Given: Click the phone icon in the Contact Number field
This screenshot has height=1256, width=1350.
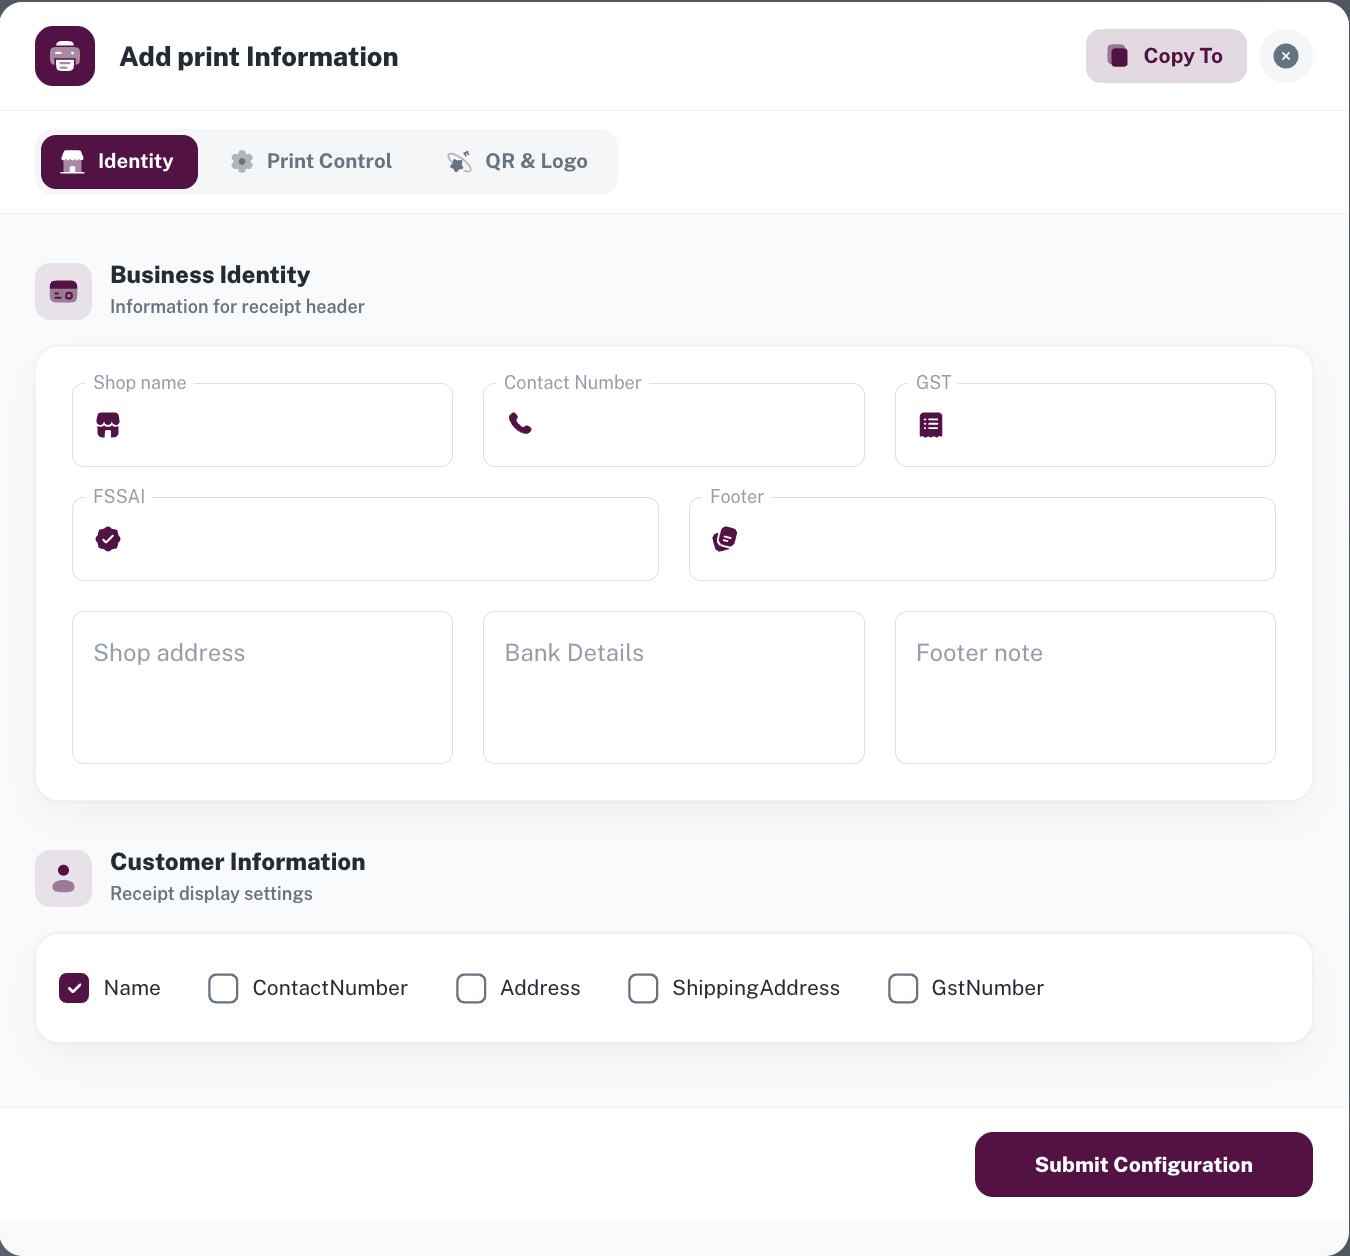Looking at the screenshot, I should tap(521, 424).
